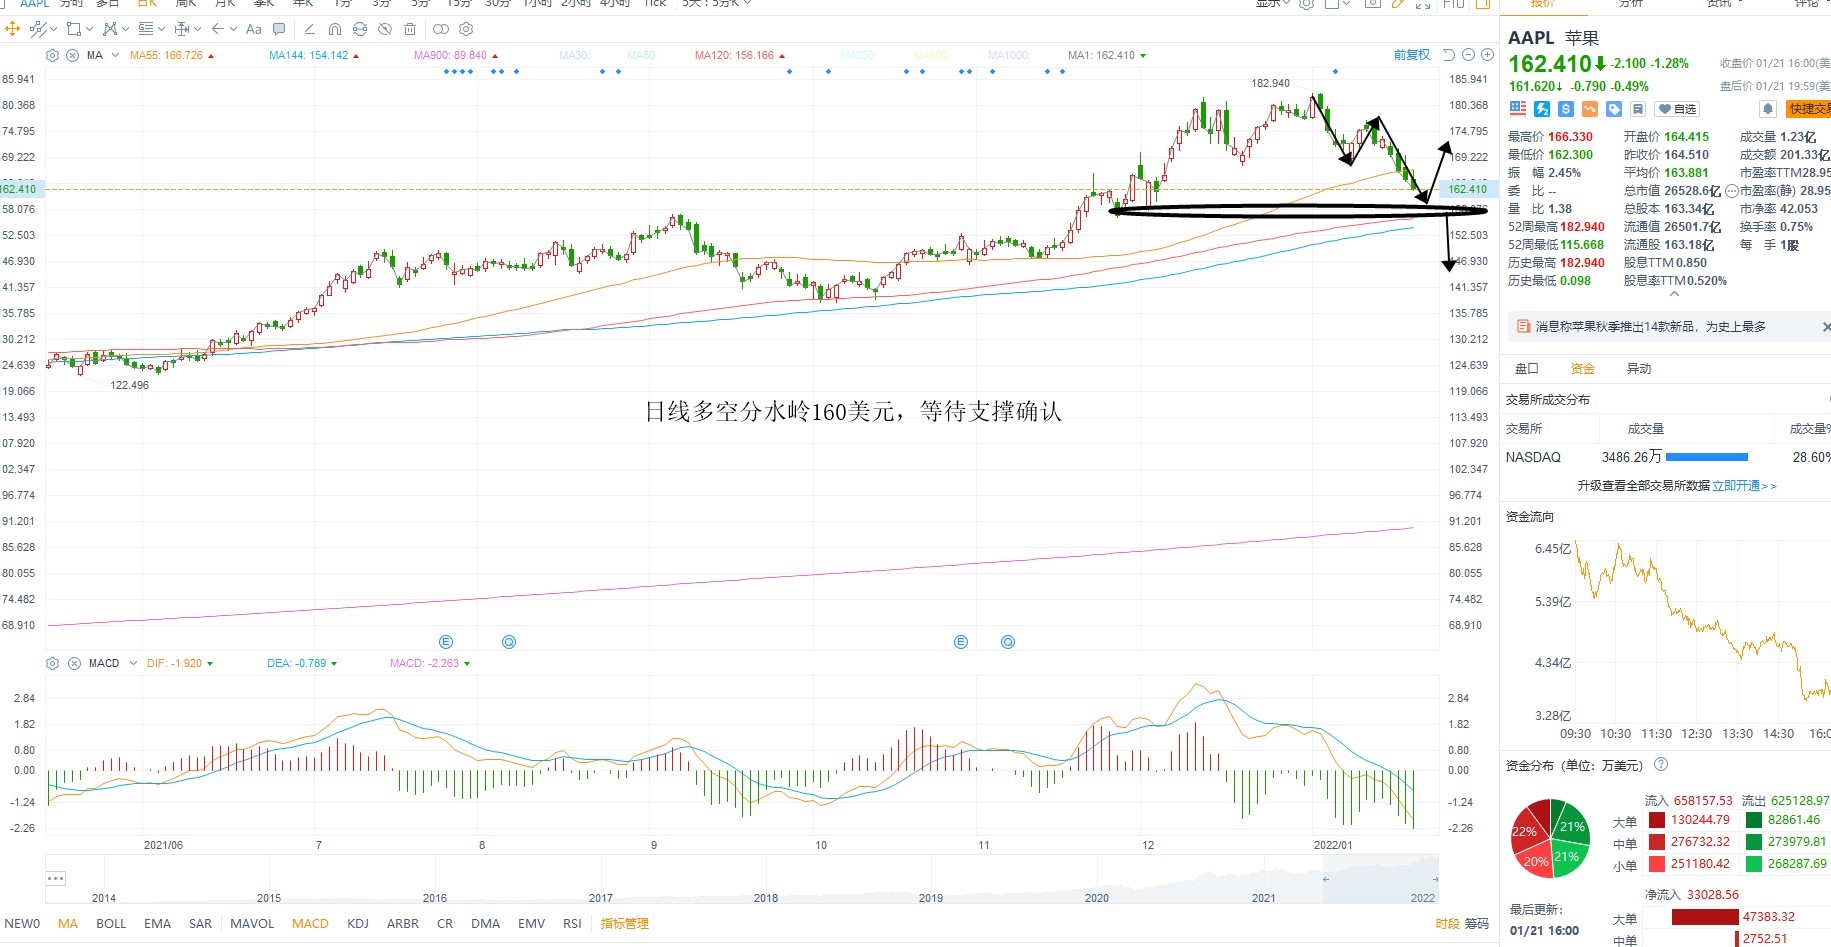Delete drawings with the trash icon
This screenshot has width=1831, height=947.
(x=410, y=29)
